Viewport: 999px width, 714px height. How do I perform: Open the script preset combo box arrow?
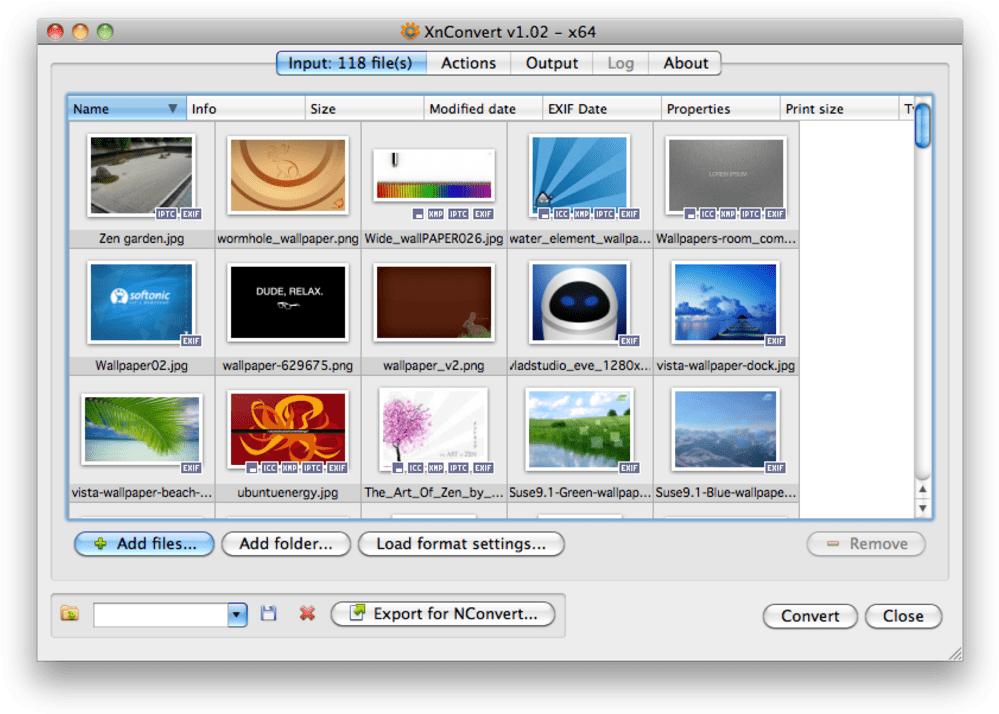[237, 615]
